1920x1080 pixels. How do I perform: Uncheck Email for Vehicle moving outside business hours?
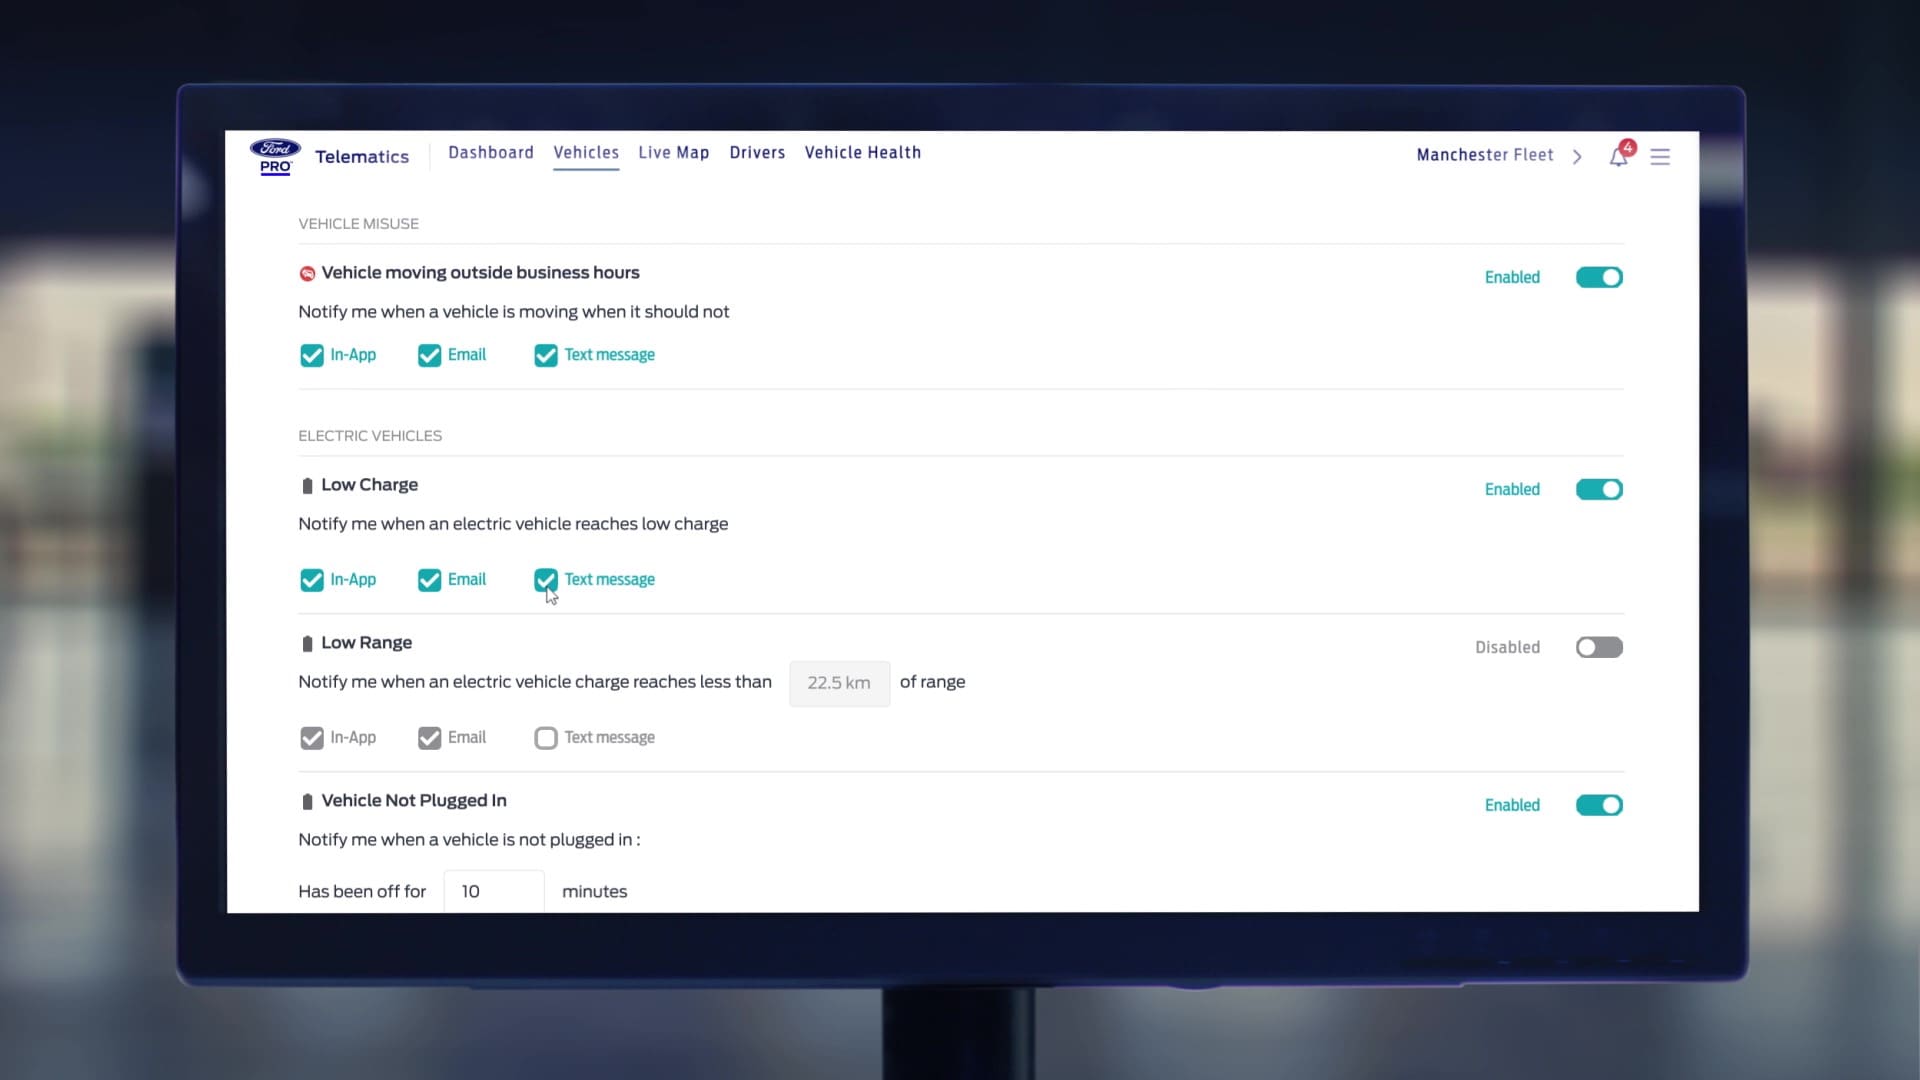[429, 355]
